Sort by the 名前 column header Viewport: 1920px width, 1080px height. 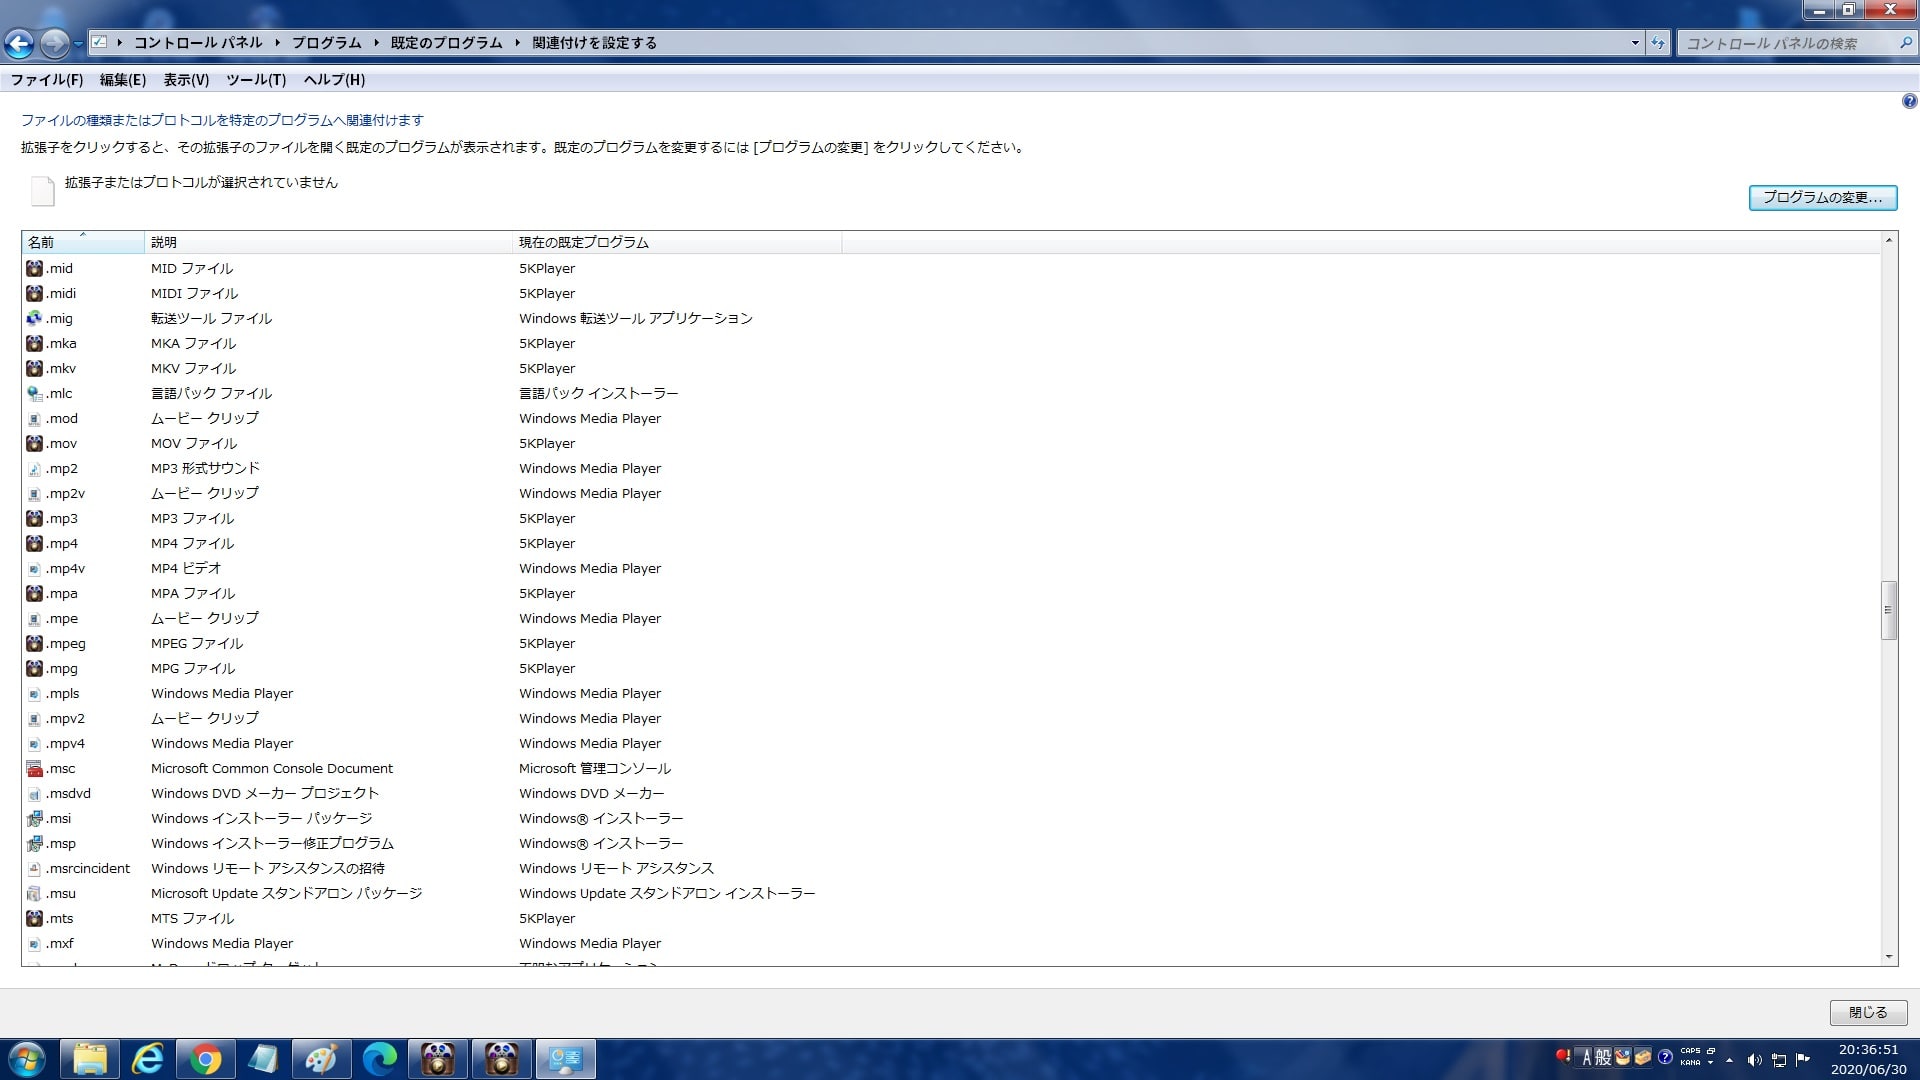83,242
